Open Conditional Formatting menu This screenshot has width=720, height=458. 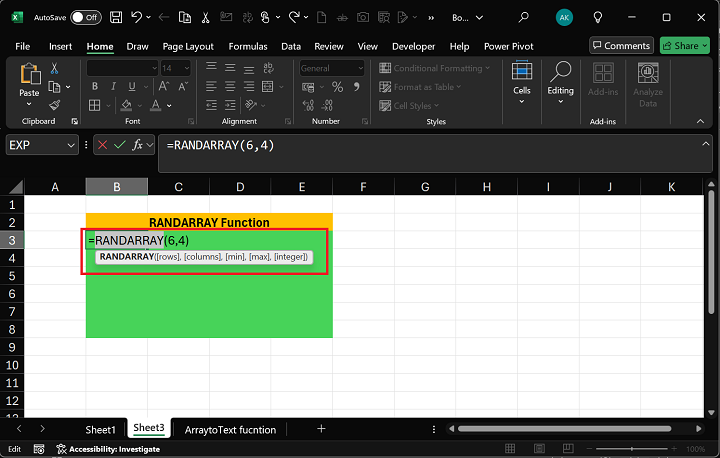pos(434,68)
